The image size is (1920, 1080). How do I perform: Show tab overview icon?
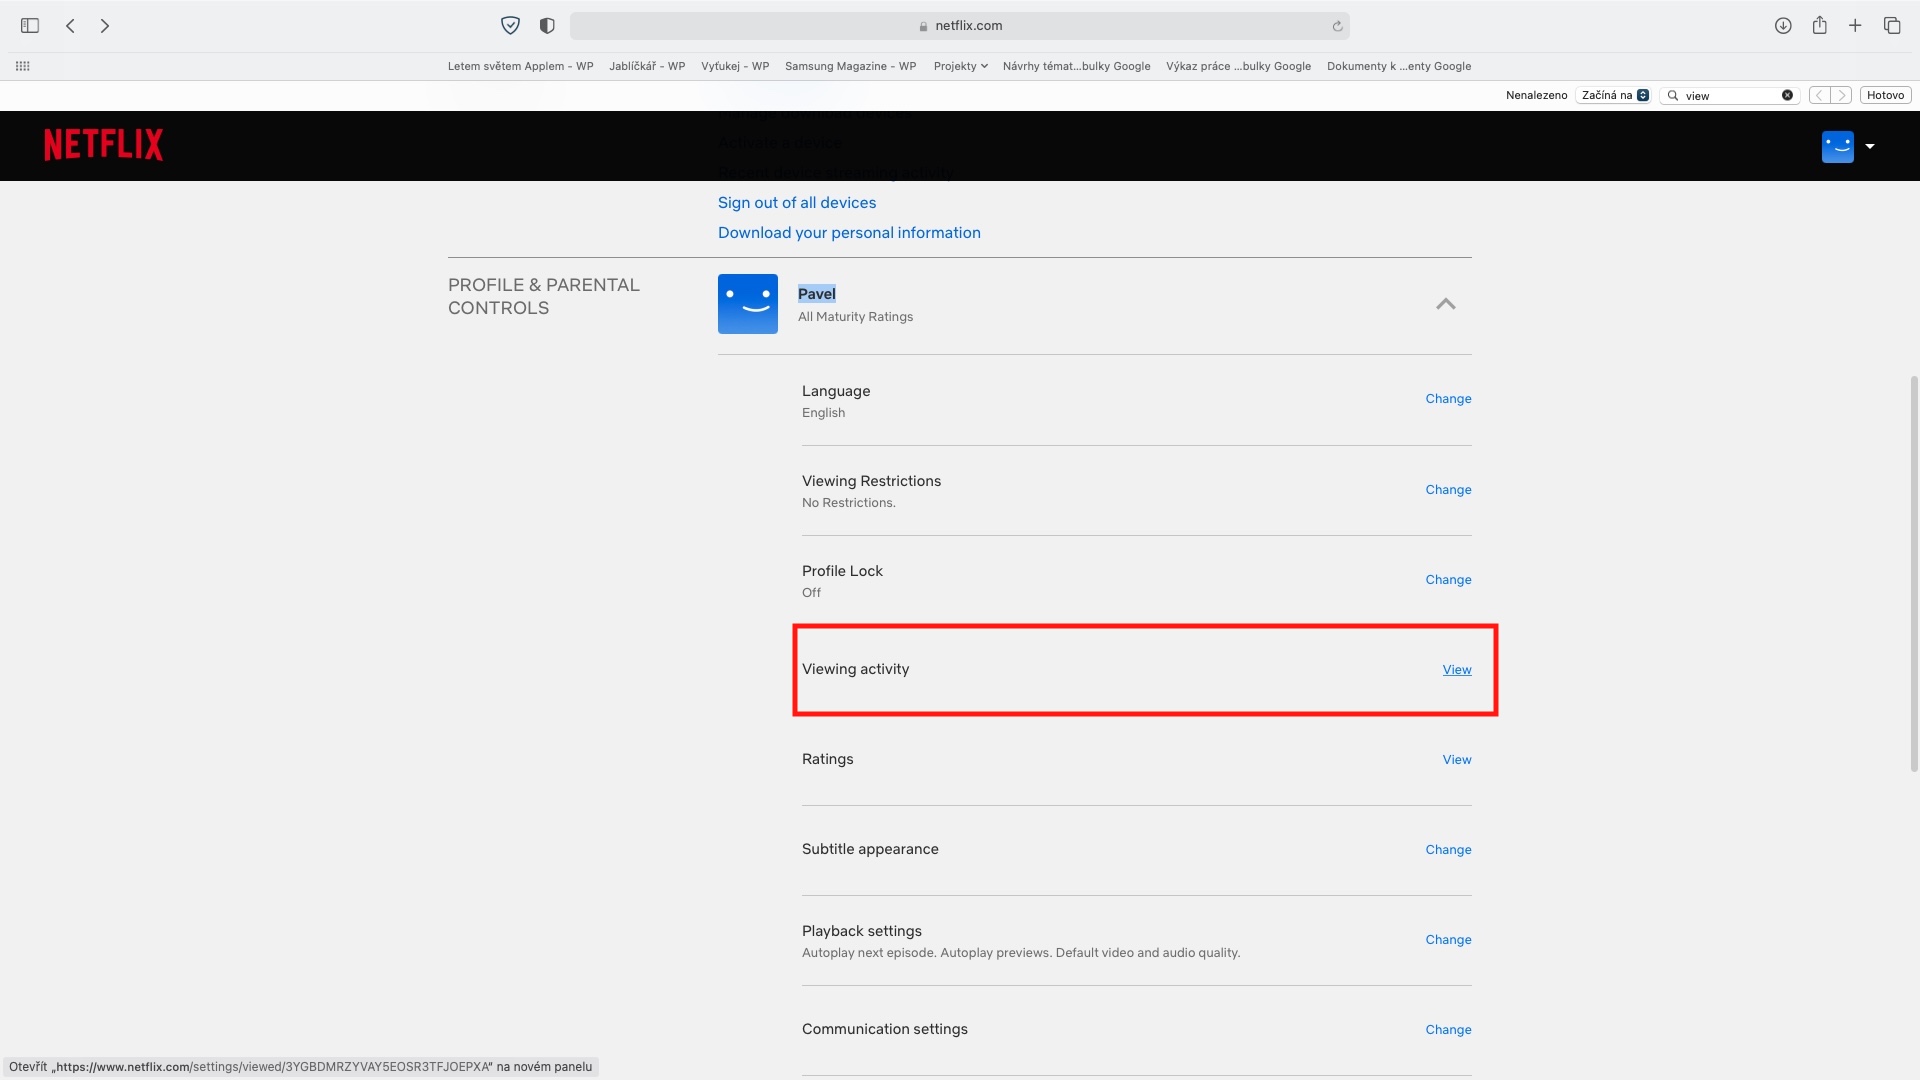1892,26
